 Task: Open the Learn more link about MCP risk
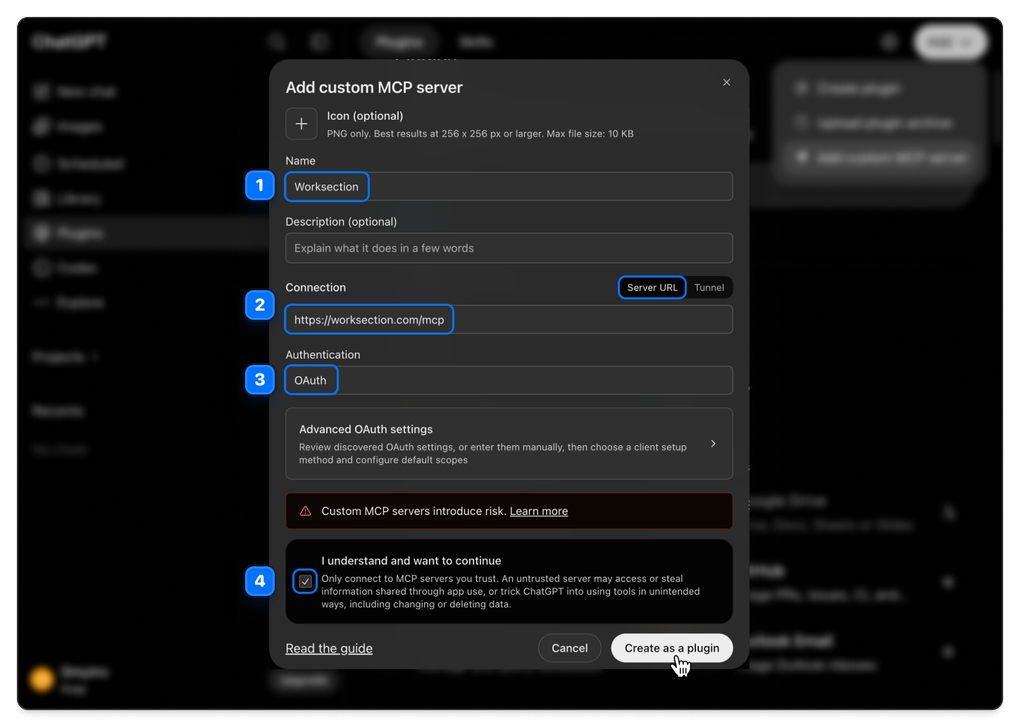[539, 511]
